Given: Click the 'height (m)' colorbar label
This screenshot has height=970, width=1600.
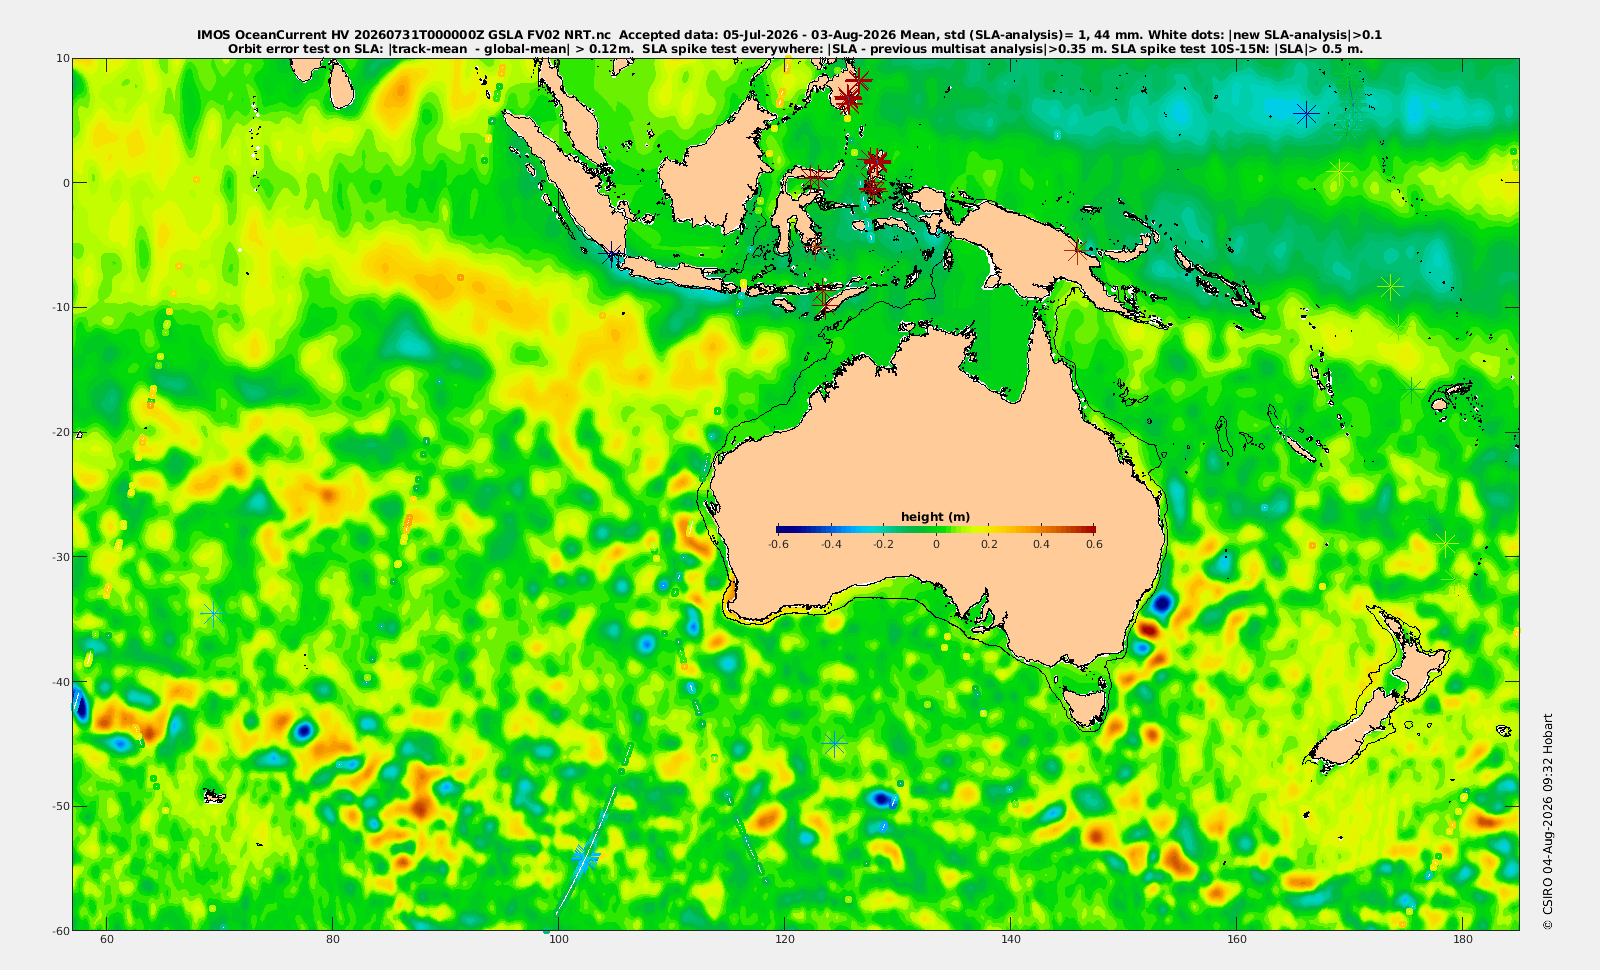Looking at the screenshot, I should [x=935, y=517].
